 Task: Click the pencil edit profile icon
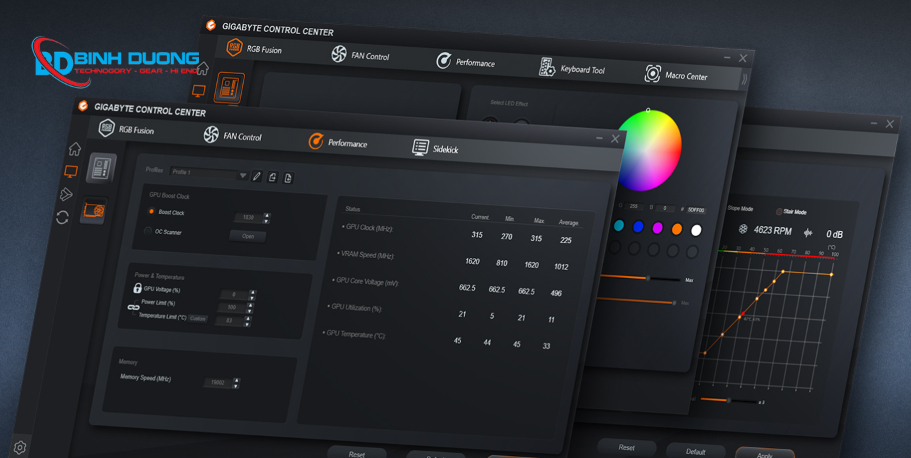tap(257, 177)
